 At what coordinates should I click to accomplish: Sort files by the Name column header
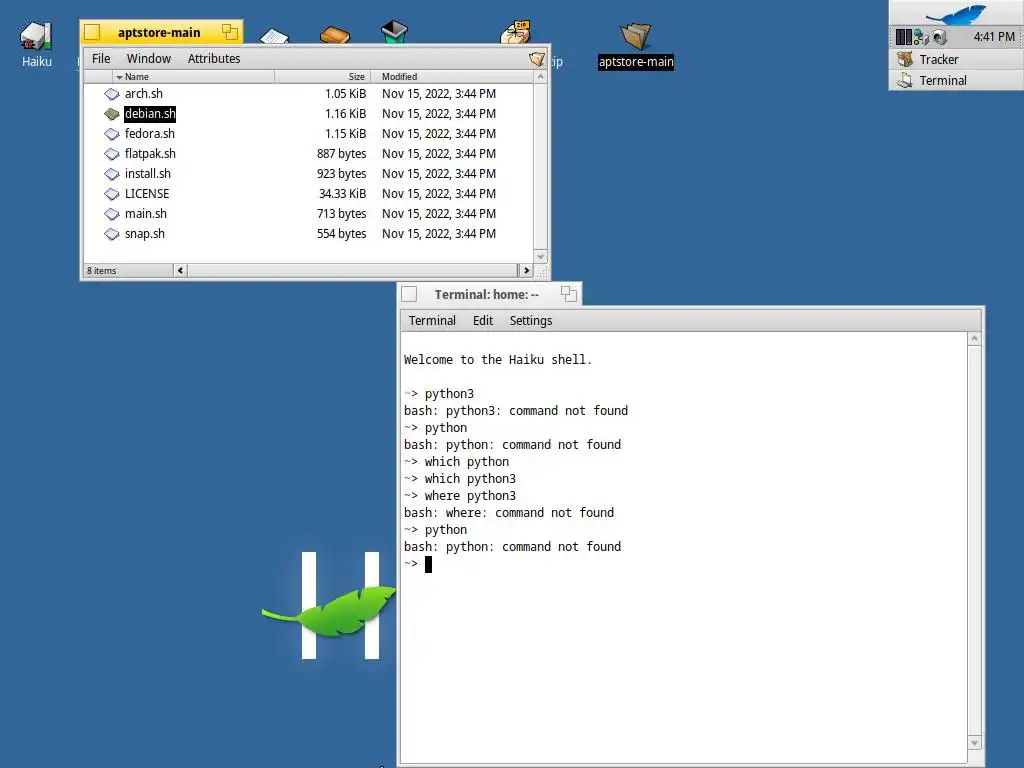point(193,76)
